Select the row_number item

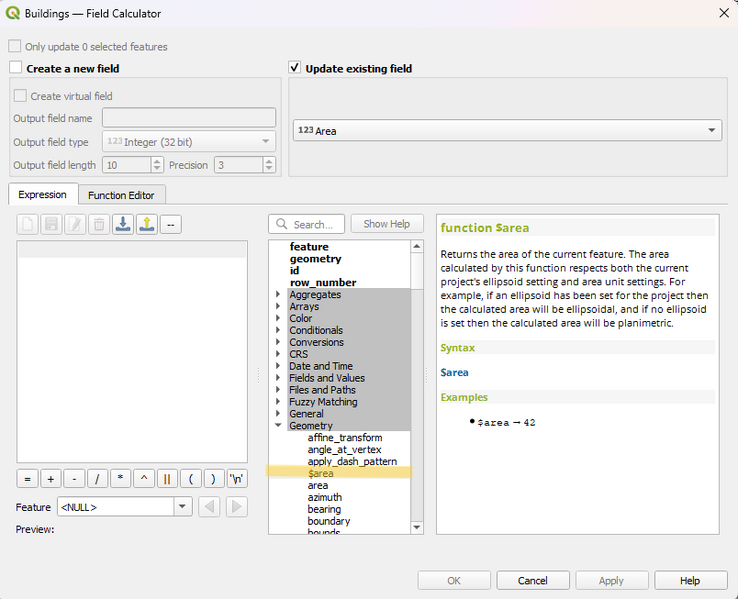[323, 282]
